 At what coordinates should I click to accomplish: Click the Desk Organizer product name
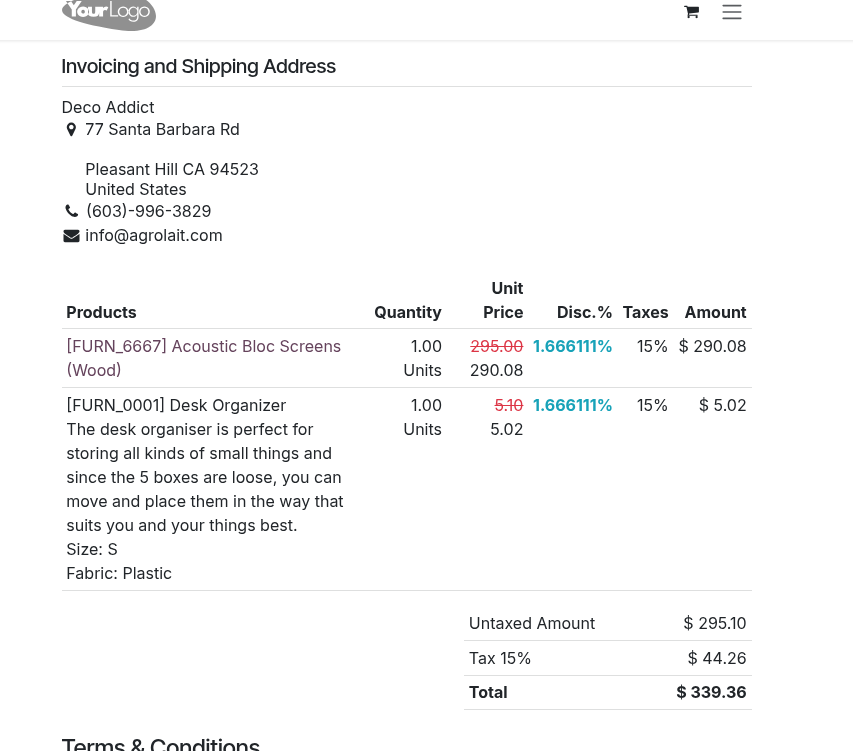click(176, 405)
